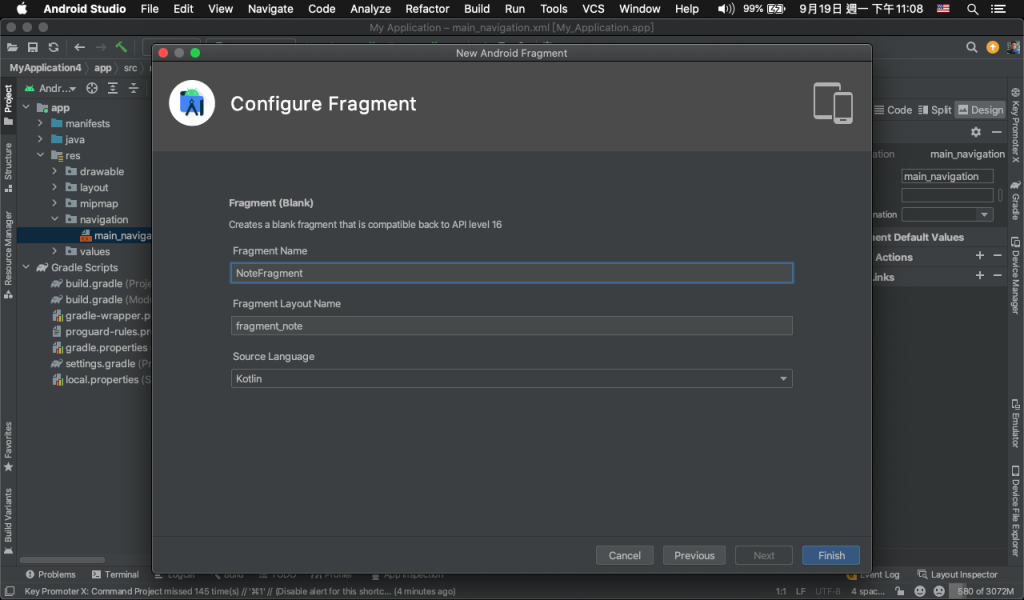Click the Fragment Layout Name field
This screenshot has width=1024, height=600.
(511, 326)
